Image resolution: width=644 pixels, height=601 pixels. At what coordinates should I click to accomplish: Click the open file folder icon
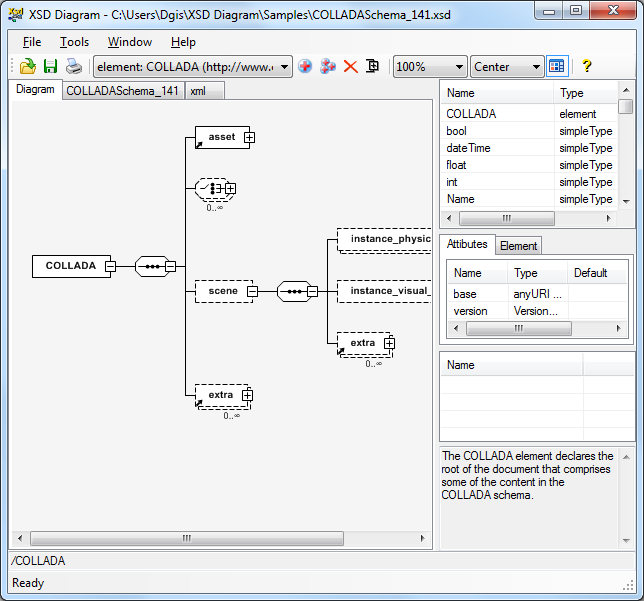pos(28,67)
